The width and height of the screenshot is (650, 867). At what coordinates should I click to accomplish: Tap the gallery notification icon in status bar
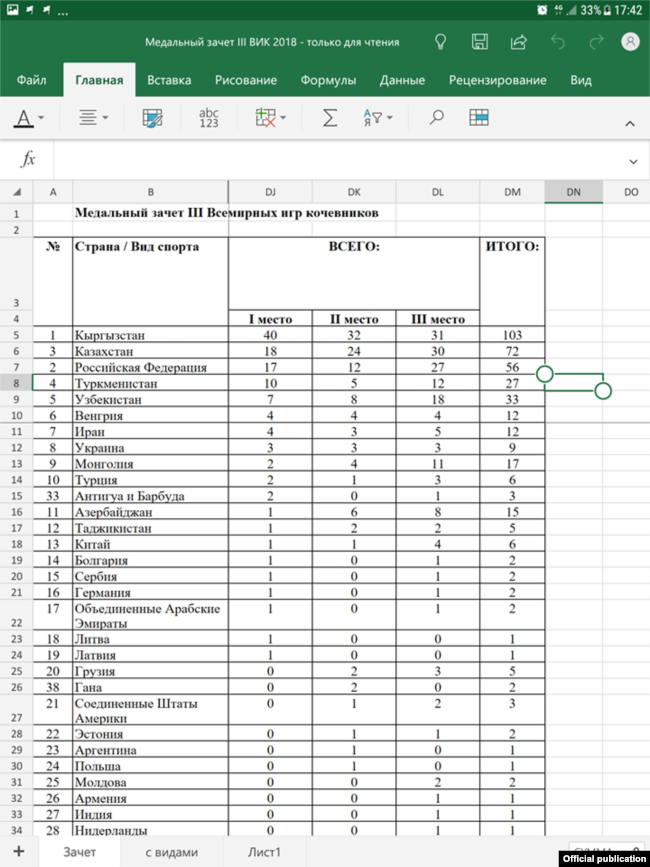12,10
